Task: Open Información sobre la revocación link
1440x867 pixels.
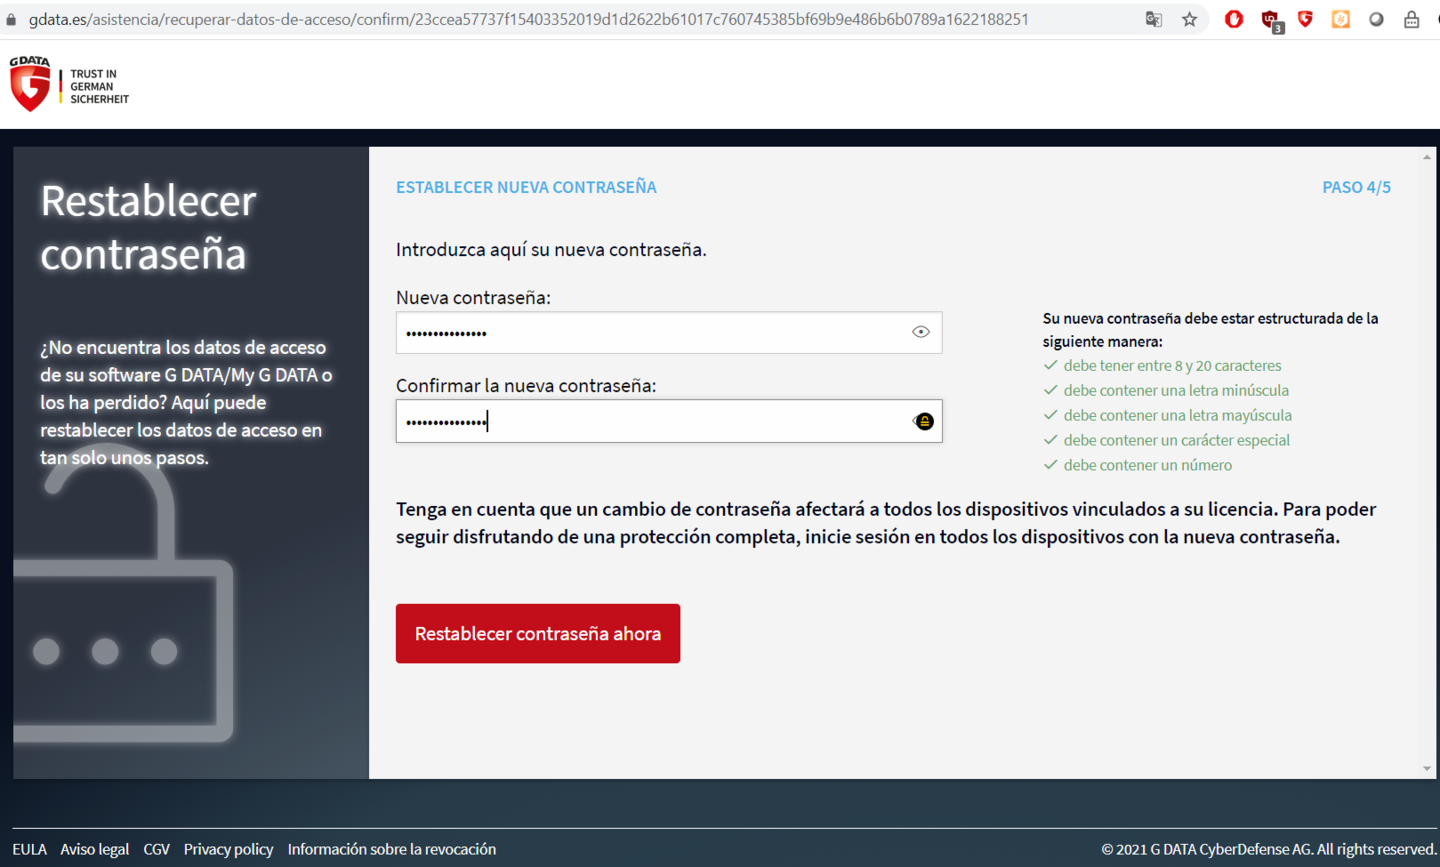Action: click(x=391, y=849)
